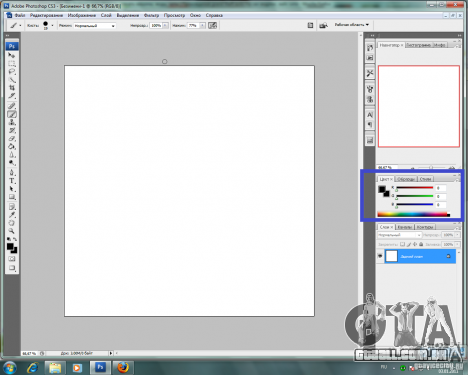
Task: Select the Rectangular Marquee tool
Action: (x=12, y=63)
